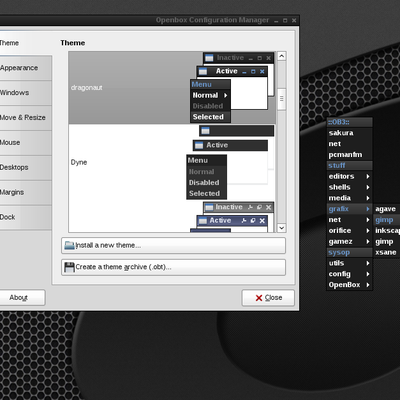This screenshot has width=400, height=400.
Task: Go to the Desktops tab
Action: (x=25, y=167)
